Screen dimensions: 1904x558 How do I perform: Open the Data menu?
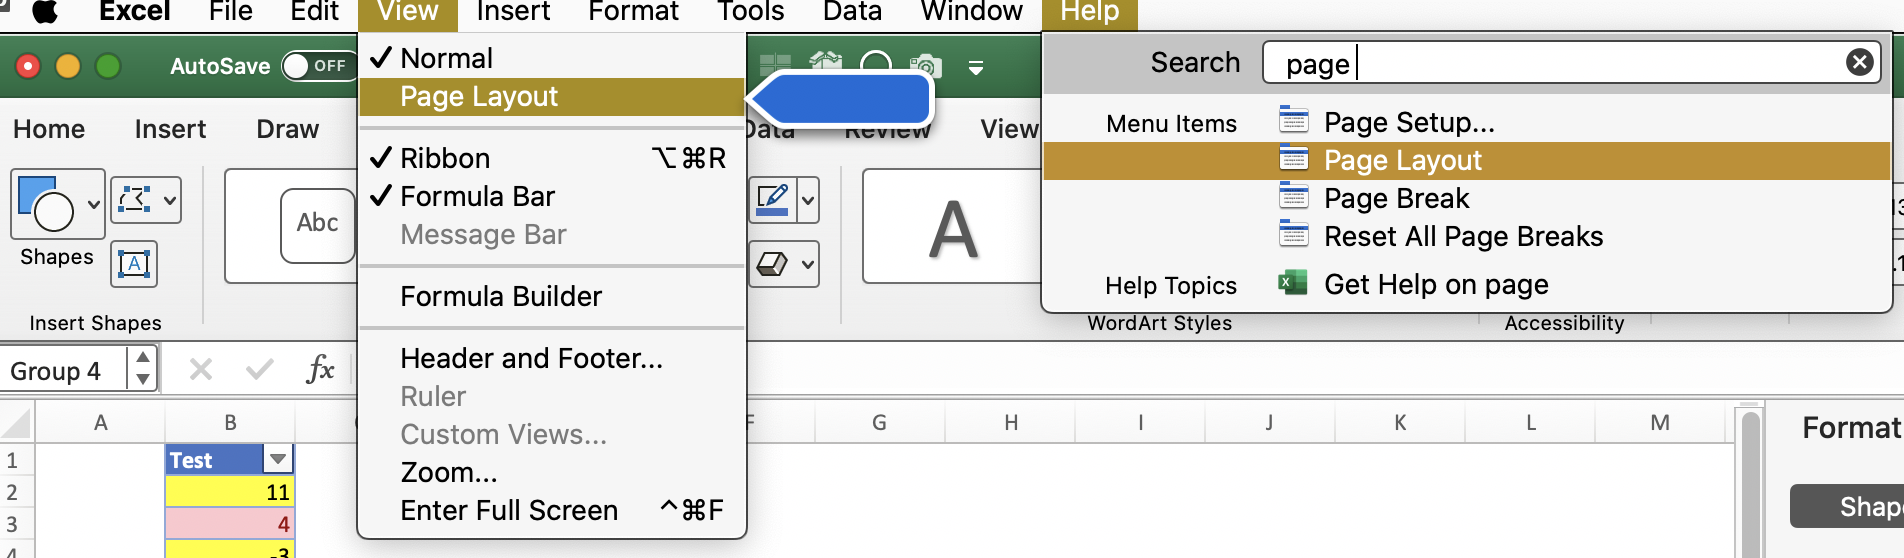pyautogui.click(x=852, y=11)
